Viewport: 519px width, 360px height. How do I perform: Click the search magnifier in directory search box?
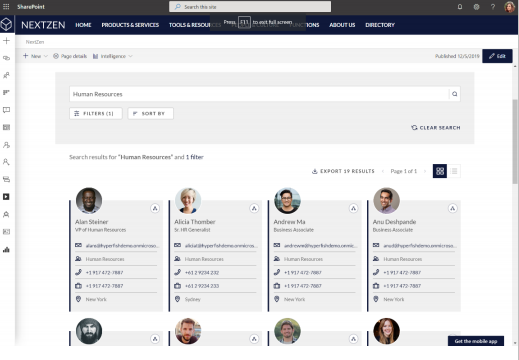pyautogui.click(x=454, y=94)
